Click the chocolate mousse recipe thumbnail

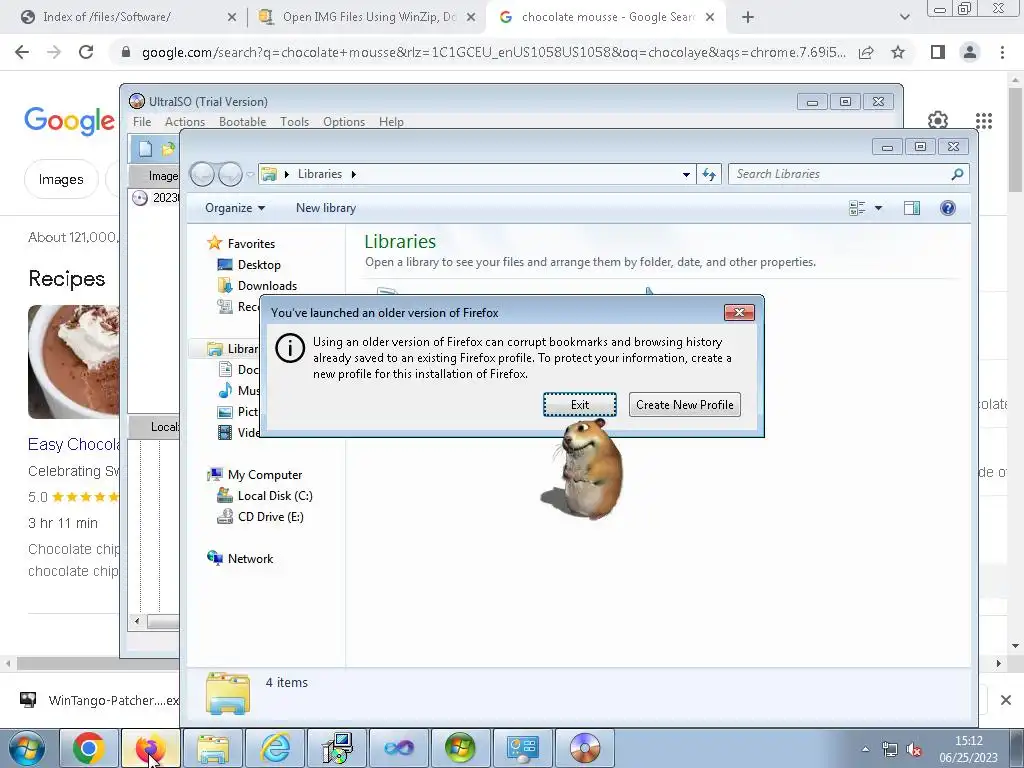point(74,362)
